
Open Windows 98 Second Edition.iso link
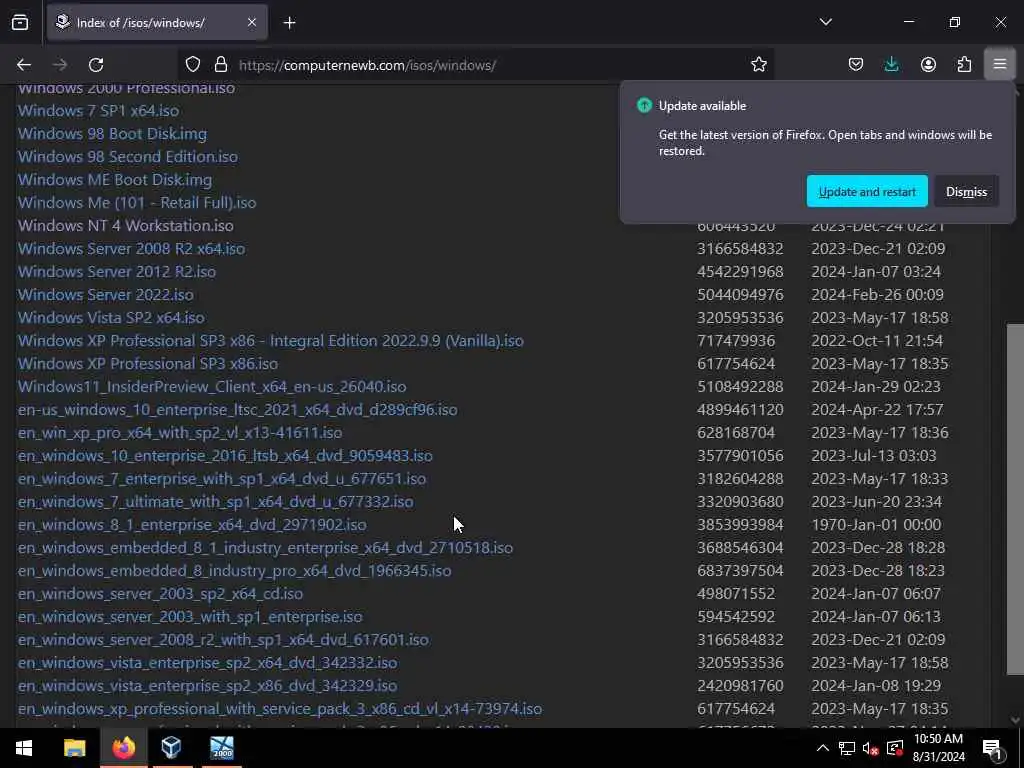[127, 157]
